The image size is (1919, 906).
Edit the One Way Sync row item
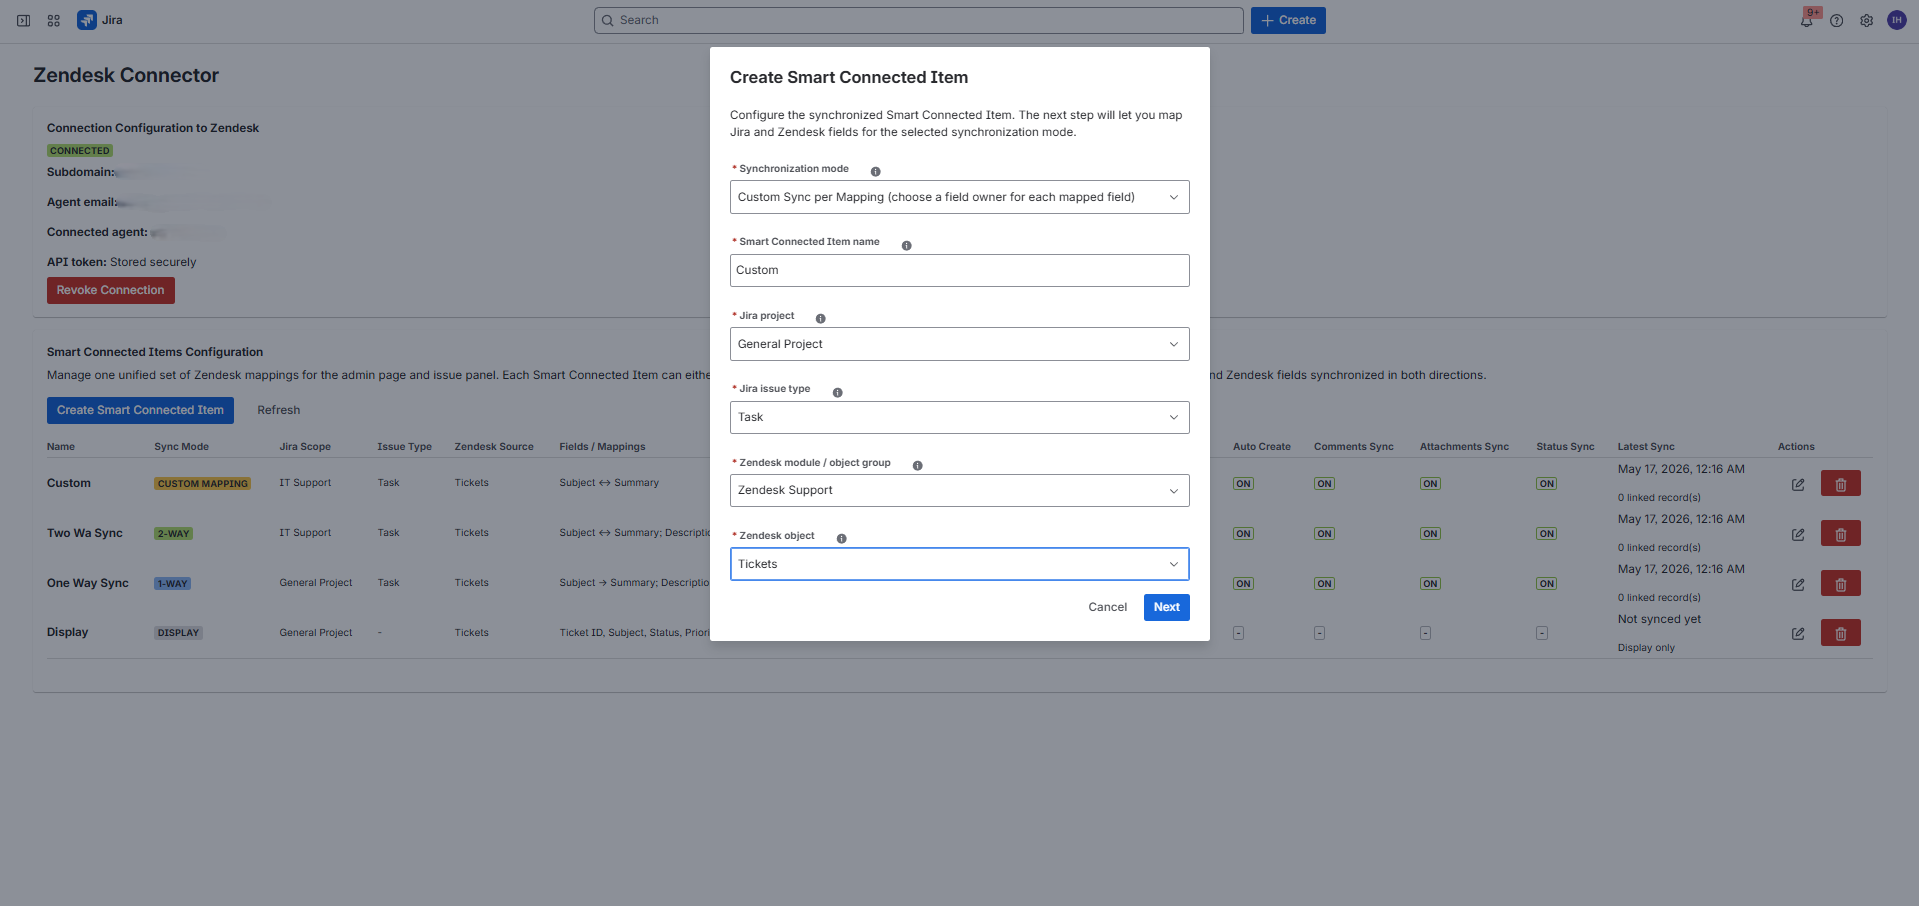coord(1798,584)
